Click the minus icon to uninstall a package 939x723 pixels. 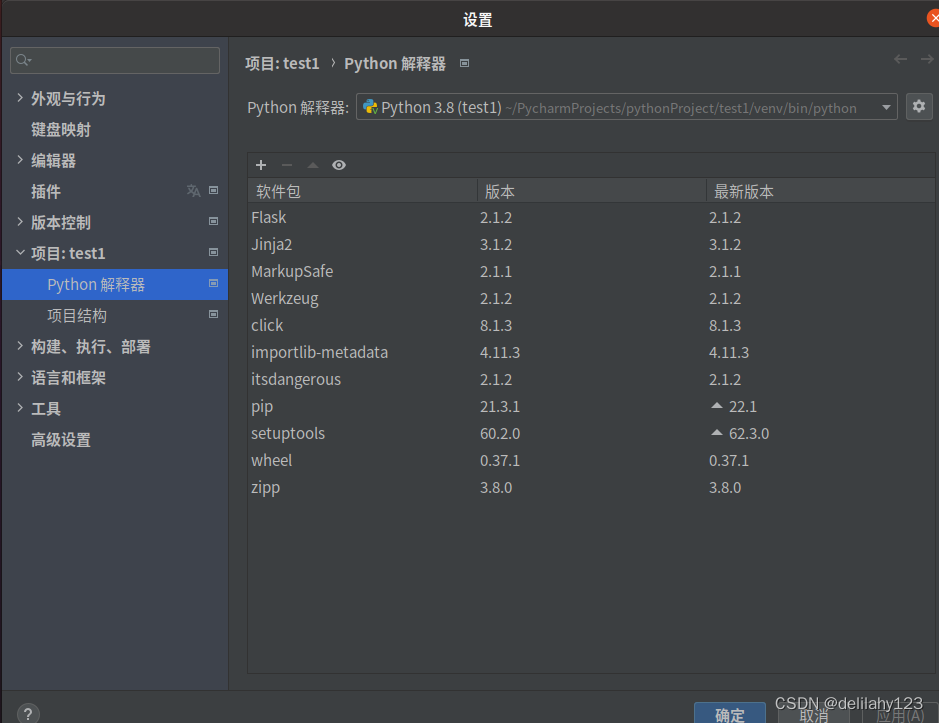point(286,165)
